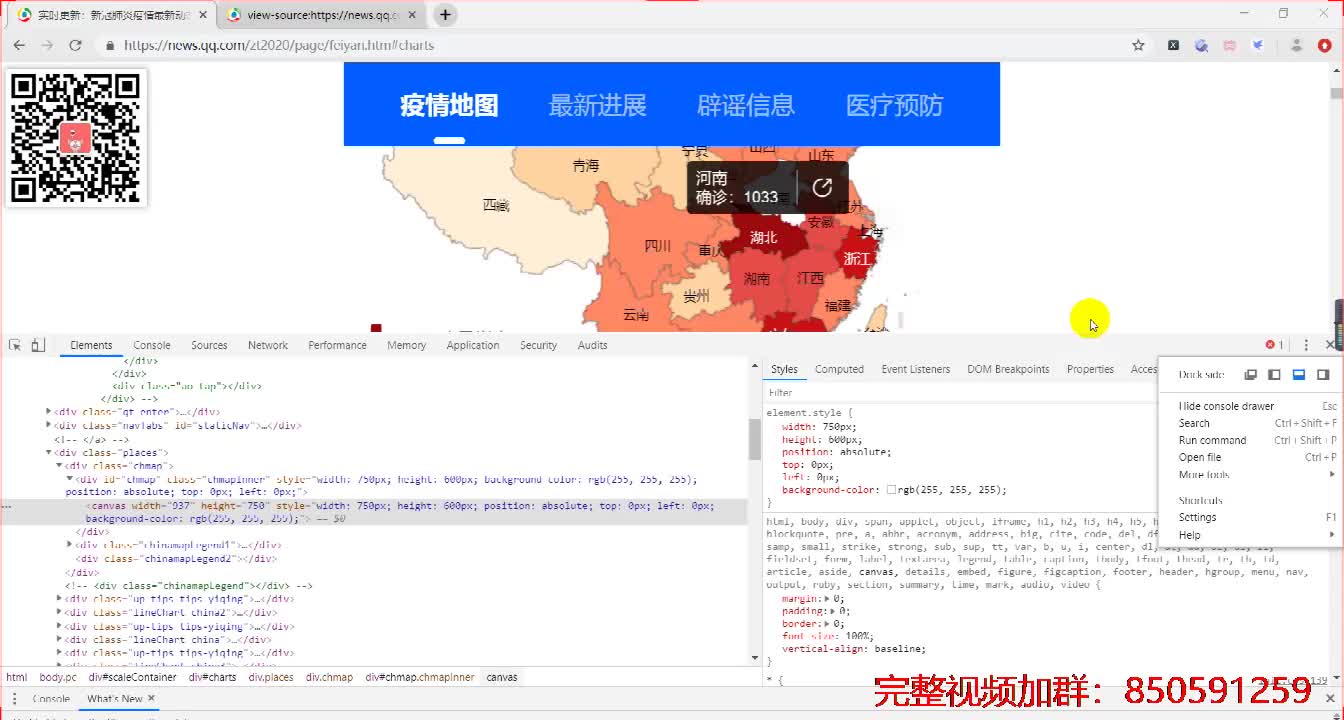Click the blue bird extension icon
This screenshot has height=720, width=1344.
(x=1258, y=45)
